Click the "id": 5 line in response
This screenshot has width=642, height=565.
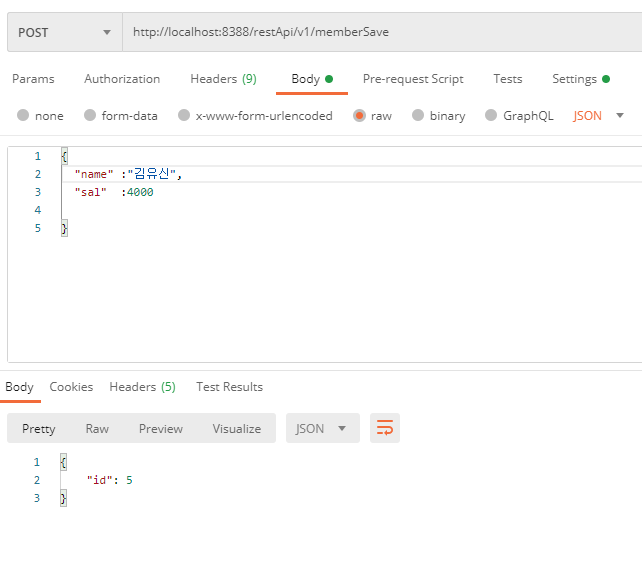point(110,480)
